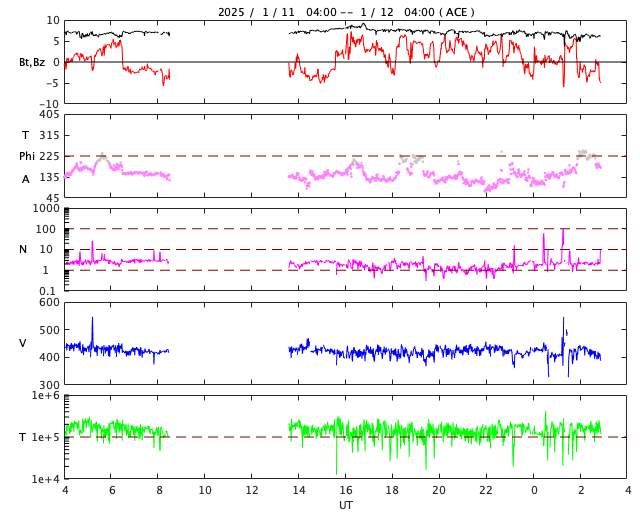Select the Bt,Bz axis label

[32, 62]
